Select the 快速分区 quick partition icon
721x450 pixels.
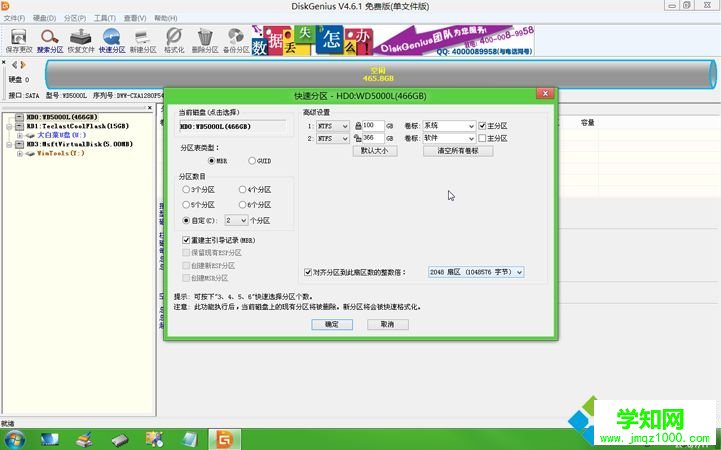[112, 40]
